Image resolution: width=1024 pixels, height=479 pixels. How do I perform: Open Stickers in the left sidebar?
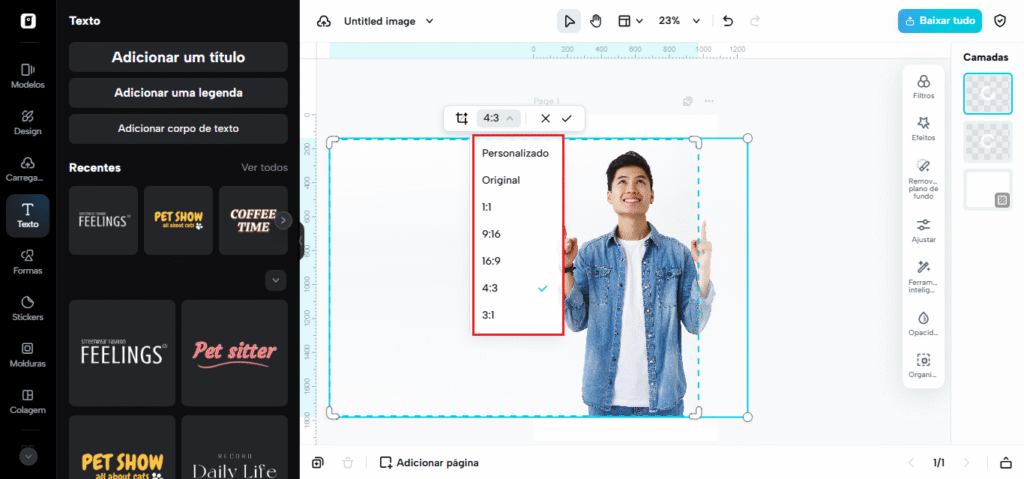click(28, 309)
